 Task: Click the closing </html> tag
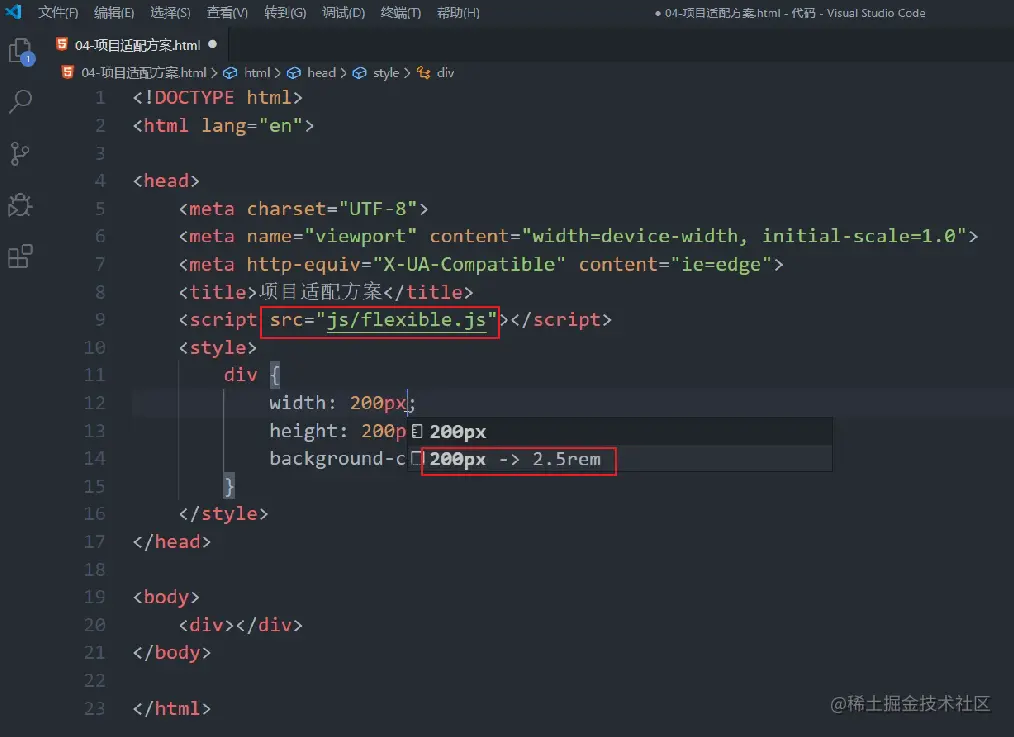171,709
